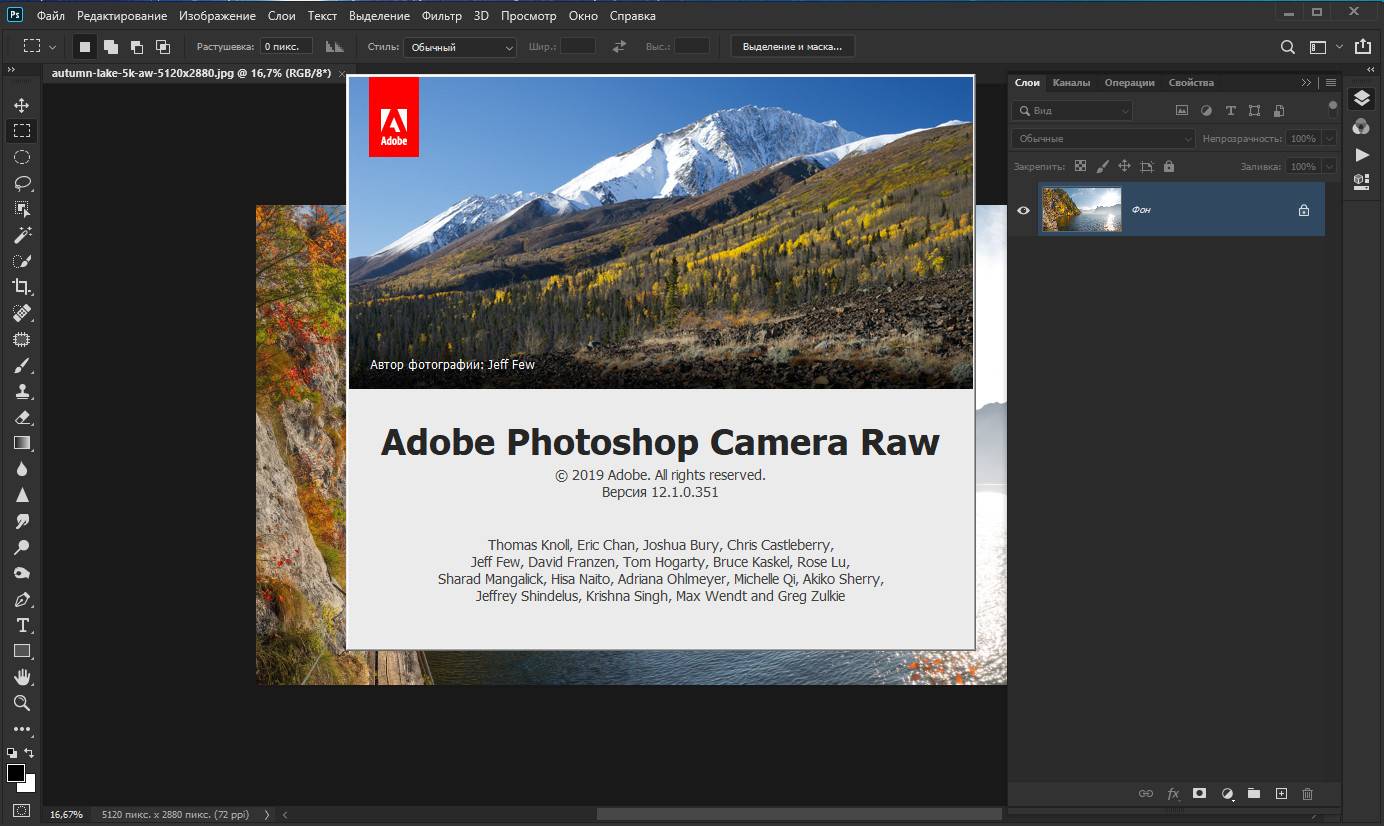Select the Object Selection tool

pos(21,209)
